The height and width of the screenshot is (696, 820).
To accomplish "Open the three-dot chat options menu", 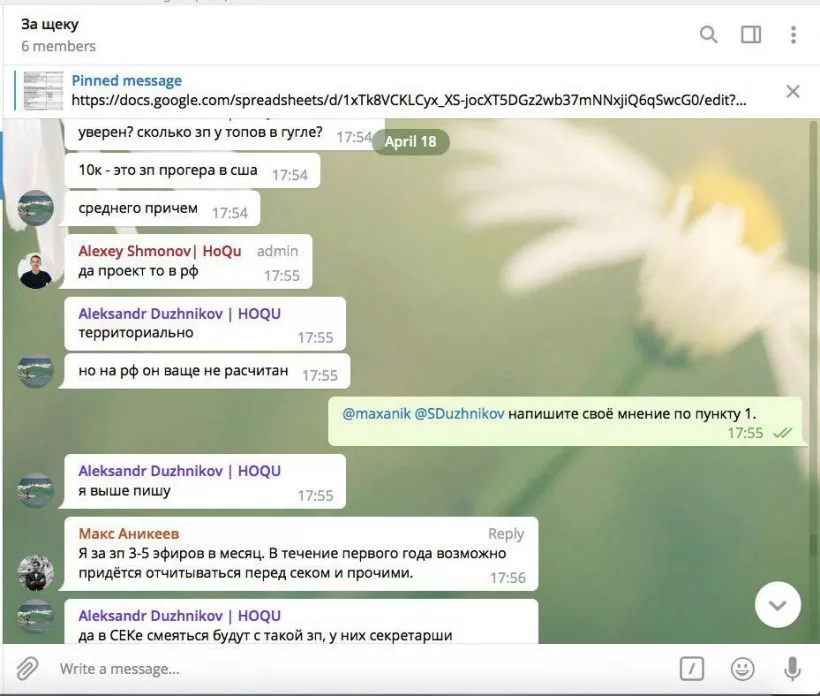I will click(793, 34).
